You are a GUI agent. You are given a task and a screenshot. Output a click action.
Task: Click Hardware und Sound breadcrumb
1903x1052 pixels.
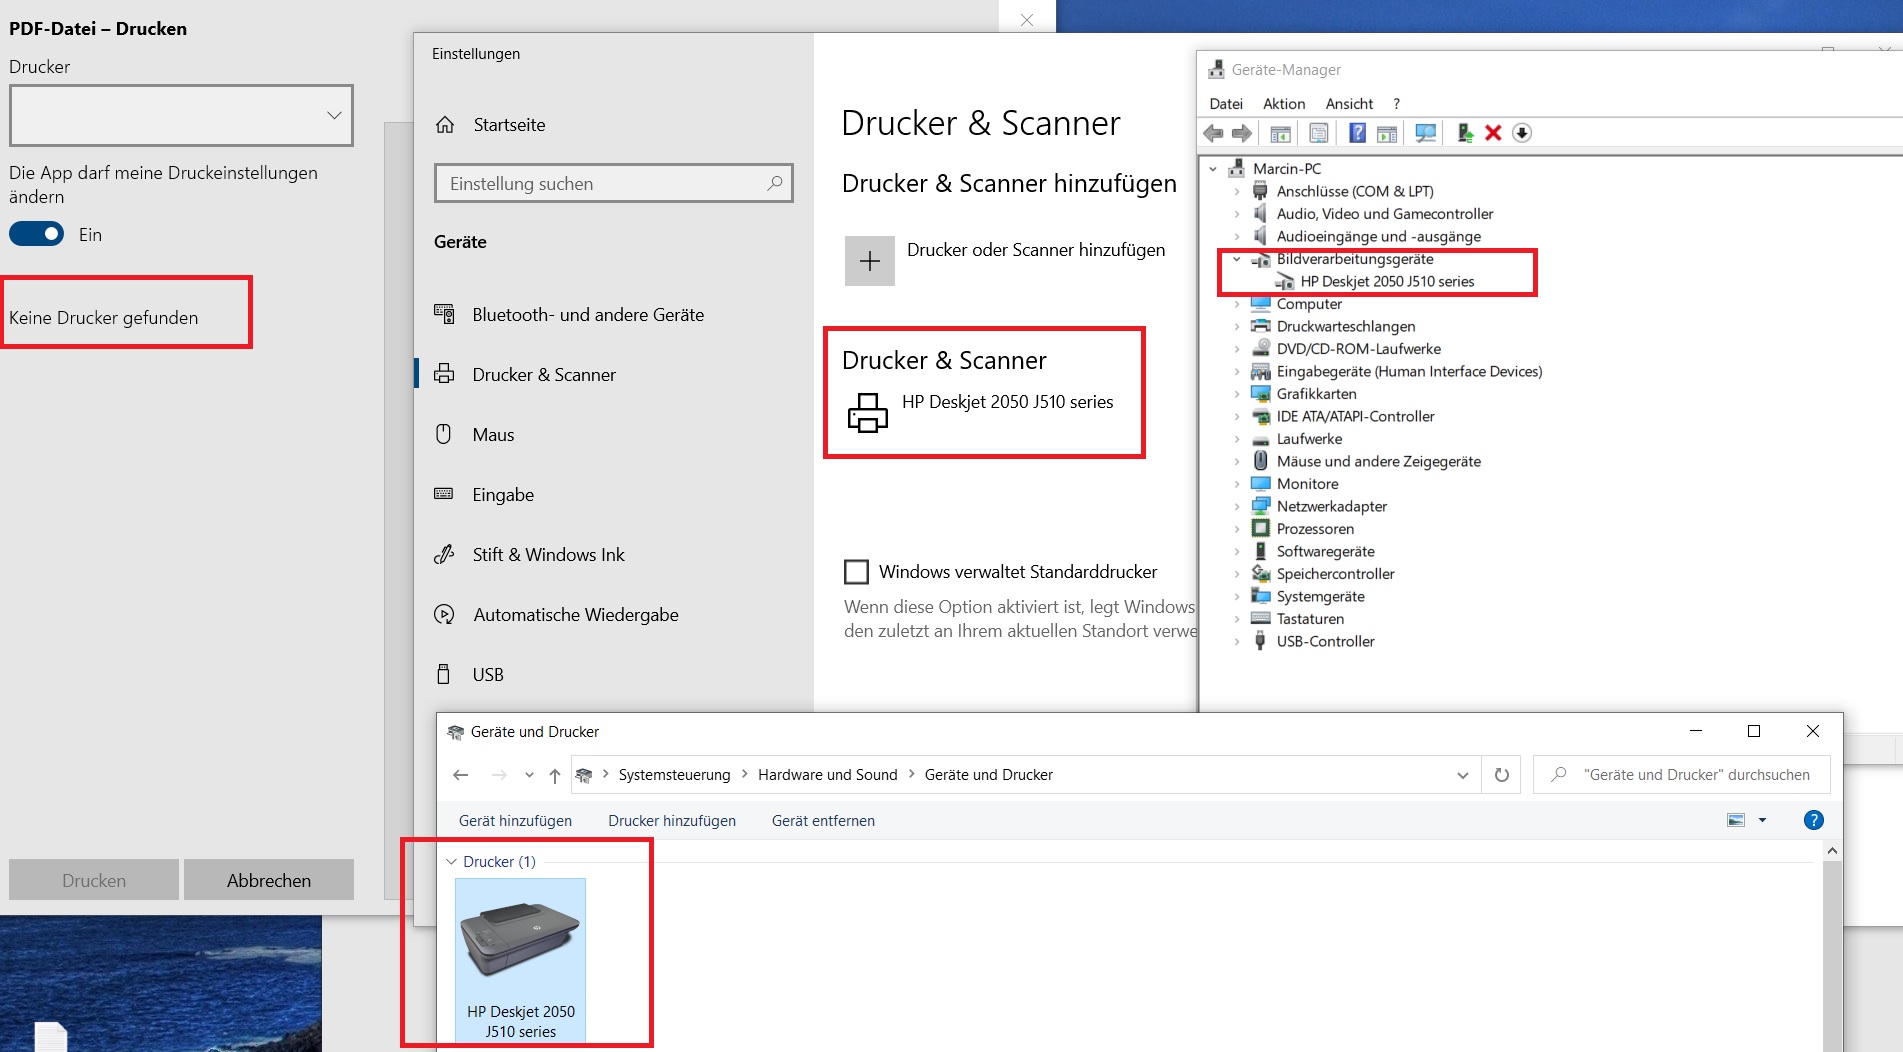point(827,775)
